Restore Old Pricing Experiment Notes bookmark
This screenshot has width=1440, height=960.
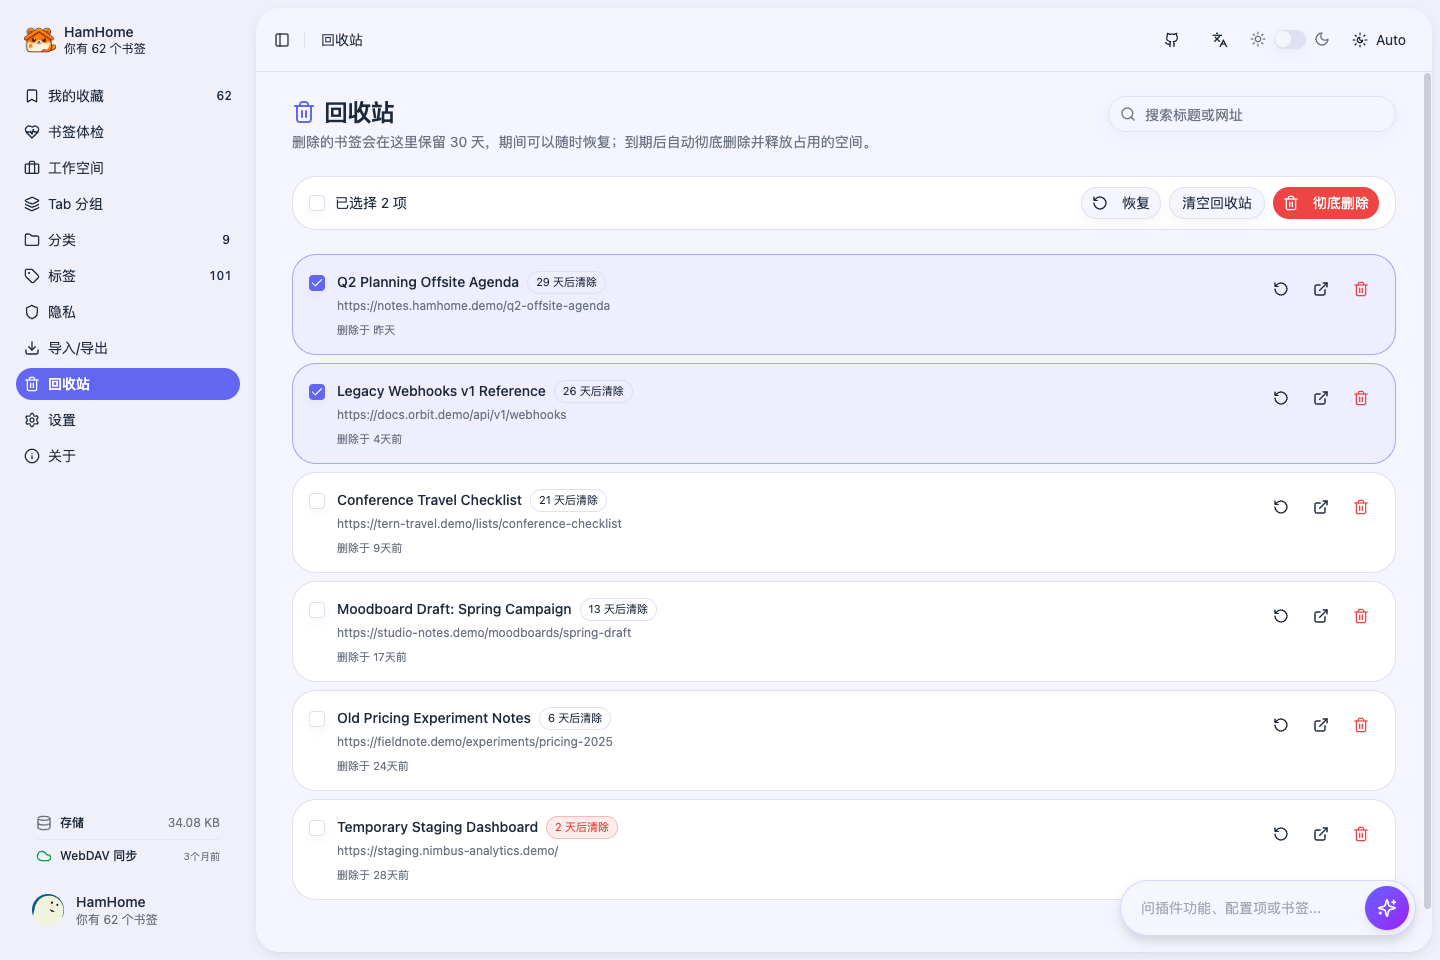coord(1281,725)
